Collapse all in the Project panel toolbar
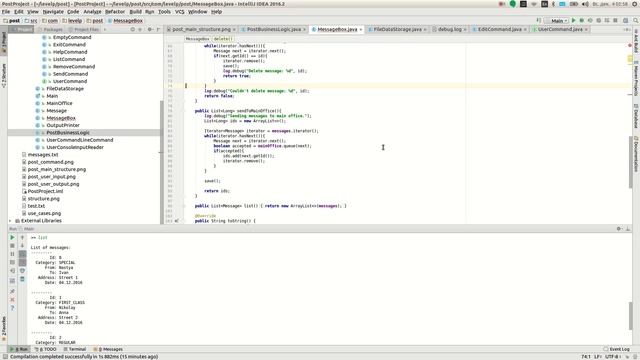This screenshot has height=360, width=640. (x=140, y=29)
